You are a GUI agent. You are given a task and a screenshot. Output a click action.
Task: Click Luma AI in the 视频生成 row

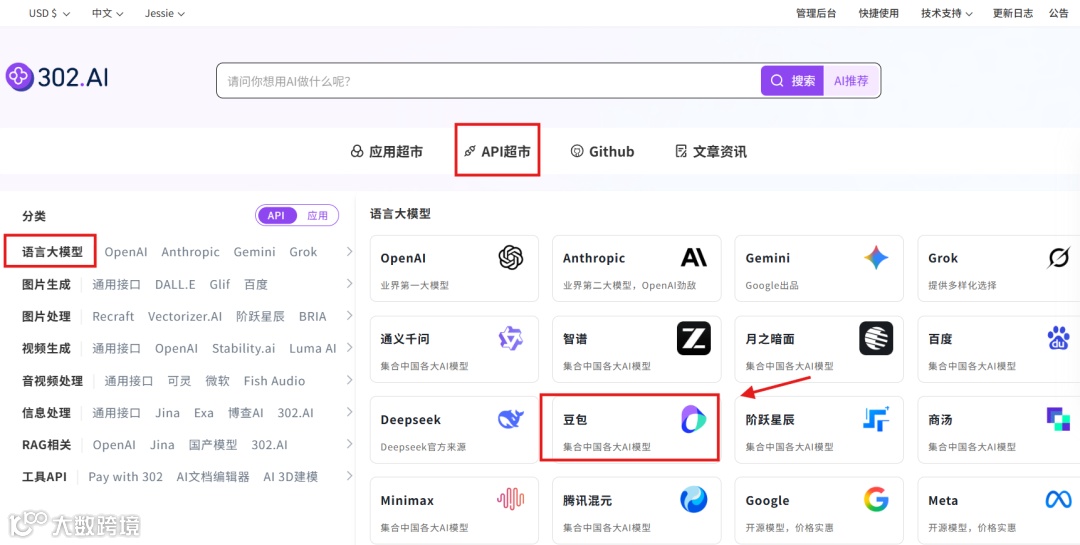coord(313,348)
